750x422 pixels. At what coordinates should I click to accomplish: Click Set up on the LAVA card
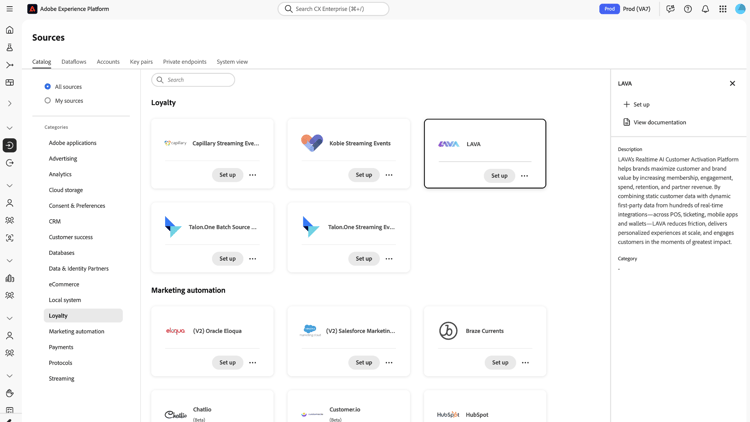[x=499, y=176]
